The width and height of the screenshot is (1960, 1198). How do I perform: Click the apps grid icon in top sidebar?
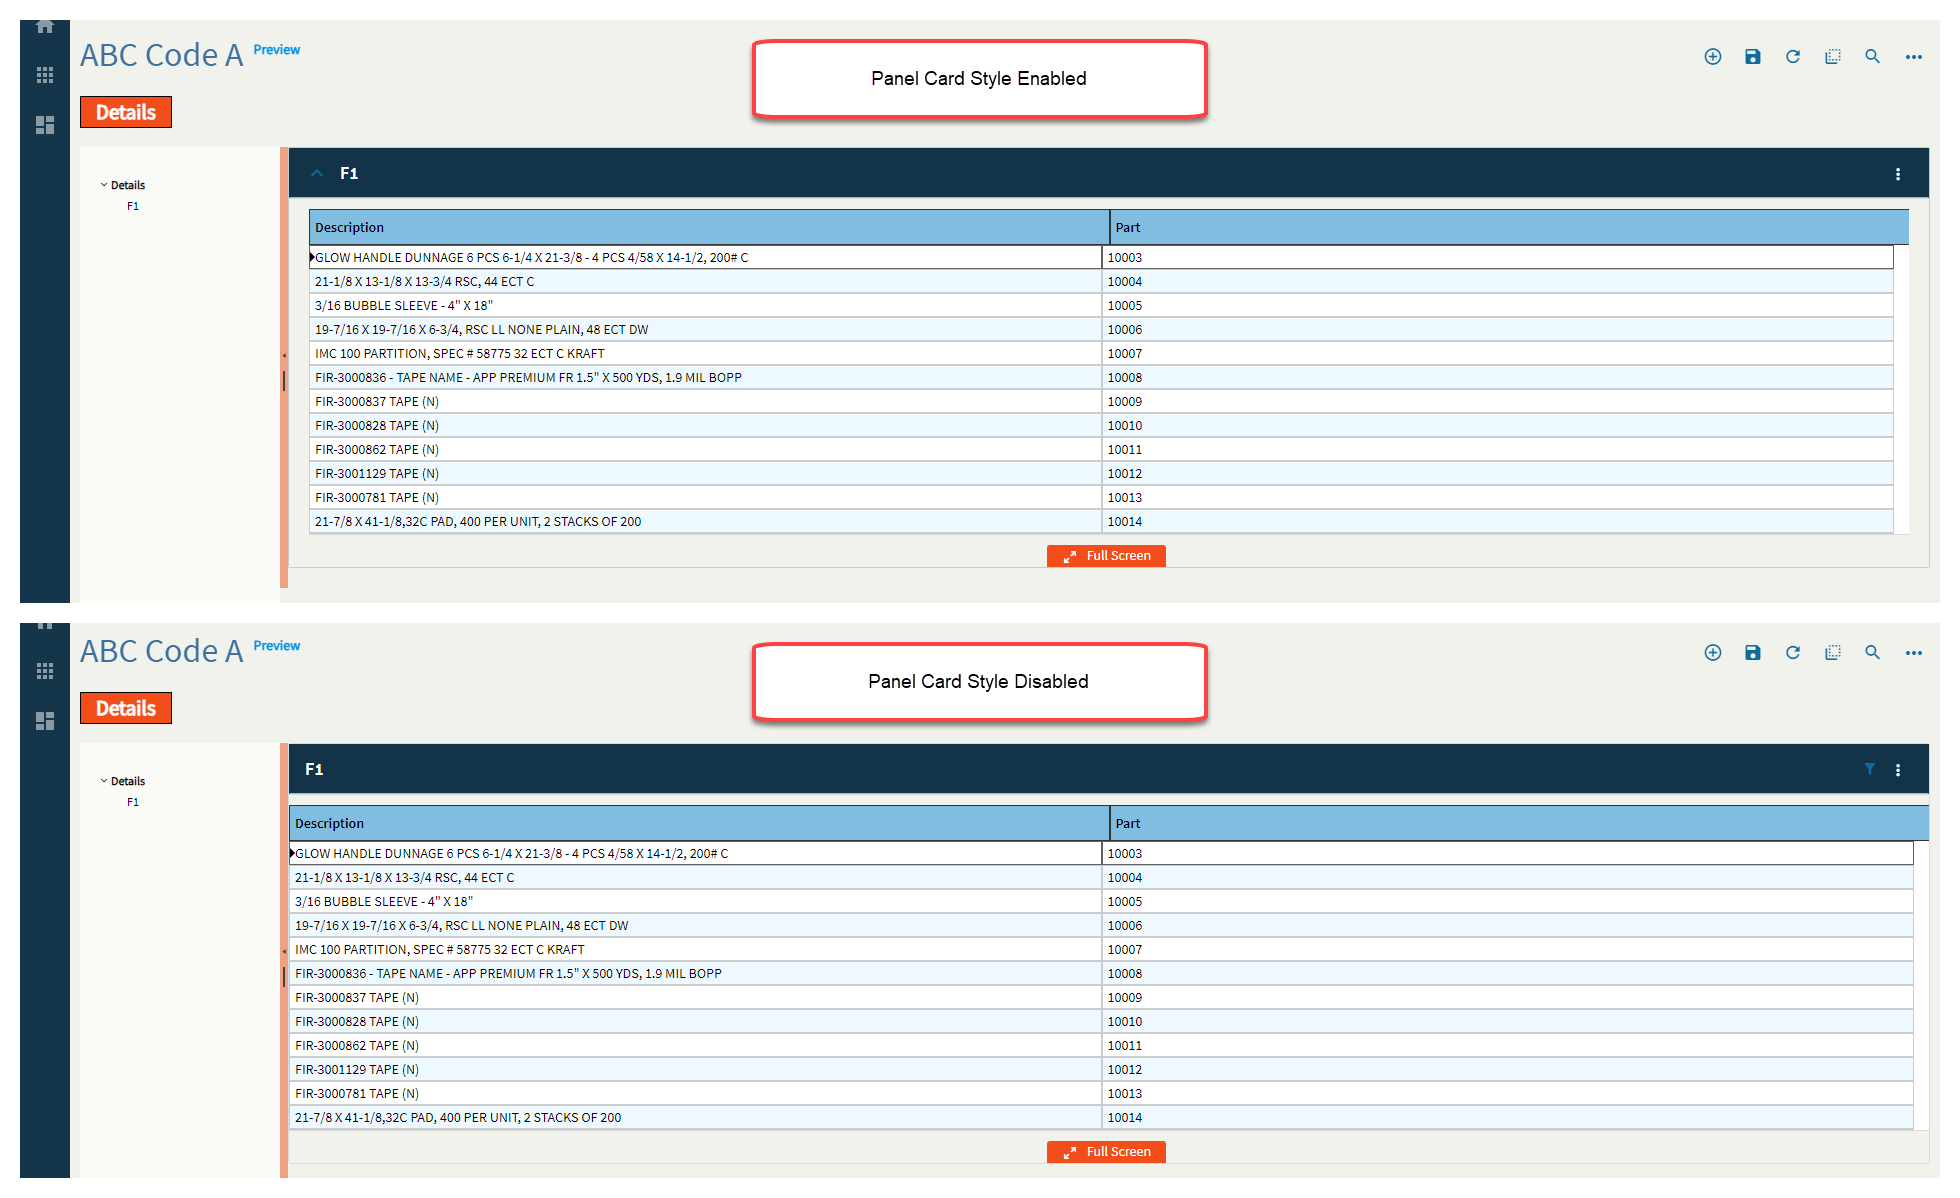45,75
